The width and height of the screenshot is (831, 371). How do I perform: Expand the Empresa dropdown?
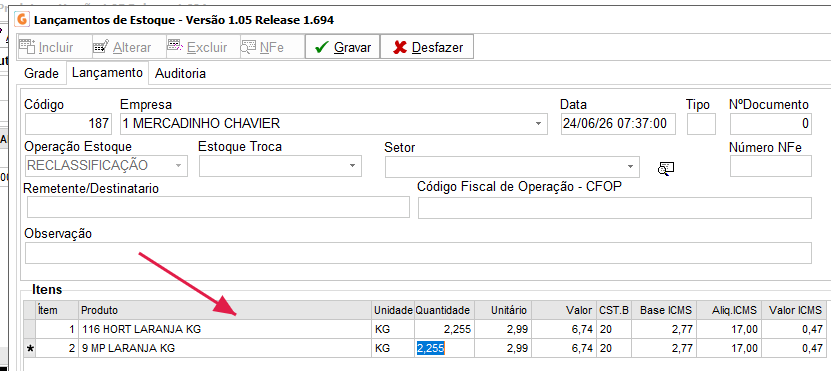(538, 124)
